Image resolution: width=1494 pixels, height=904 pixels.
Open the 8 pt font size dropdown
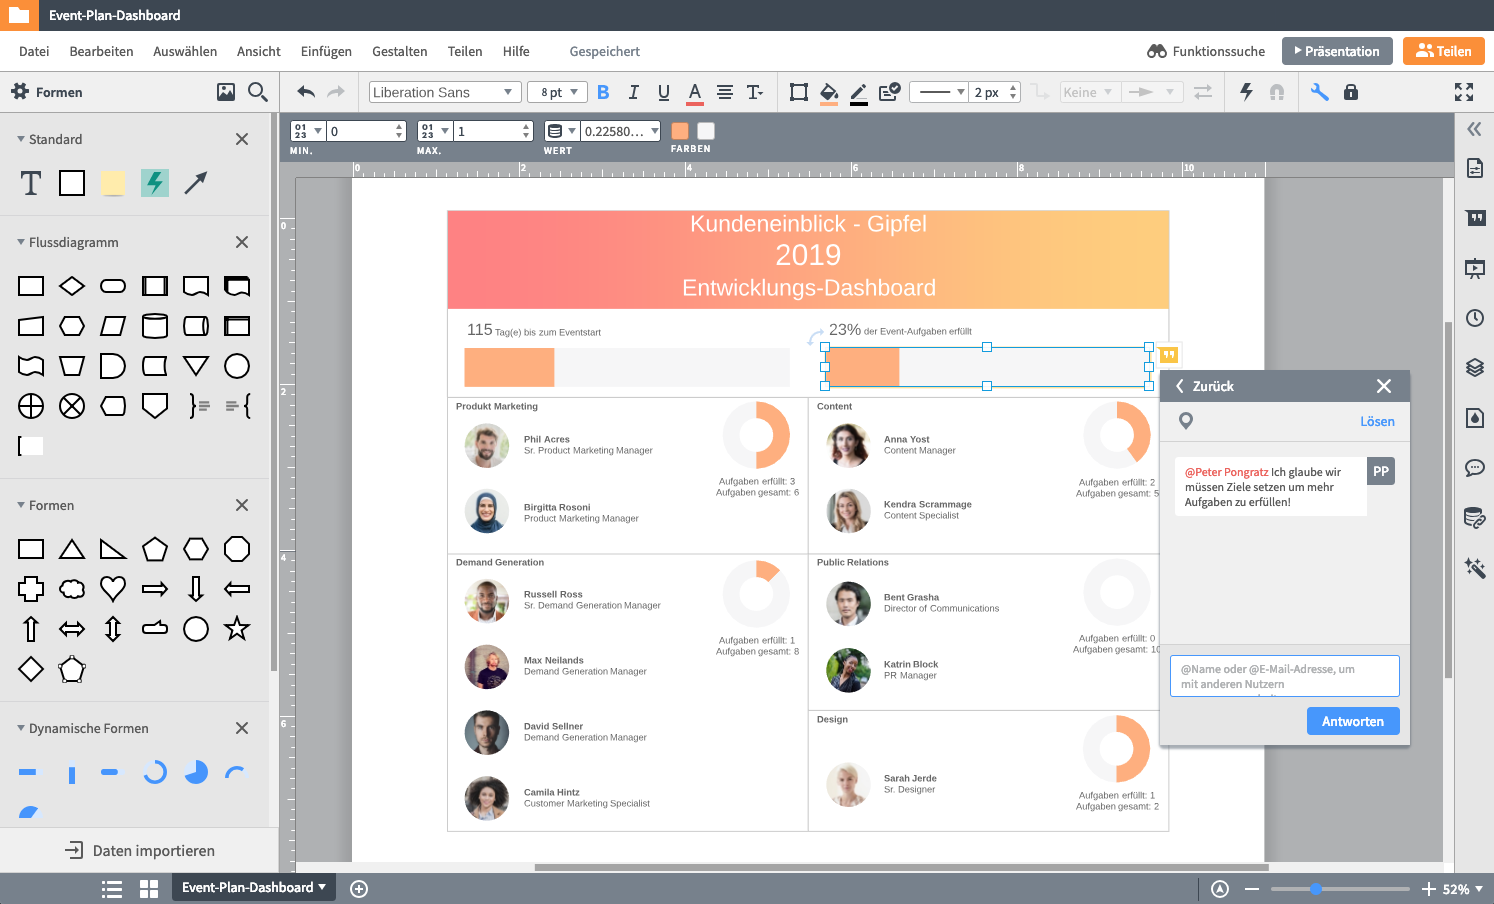coord(557,92)
